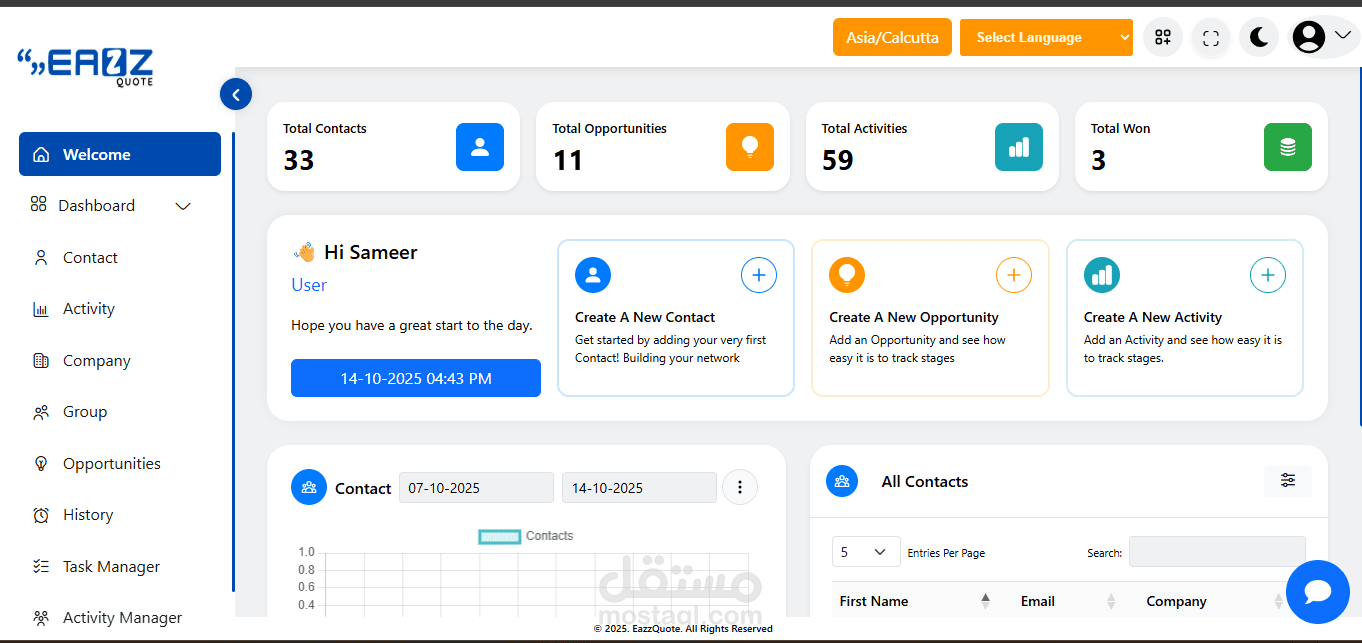The width and height of the screenshot is (1362, 643).
Task: Click the Total Won value 3
Action: [1098, 160]
